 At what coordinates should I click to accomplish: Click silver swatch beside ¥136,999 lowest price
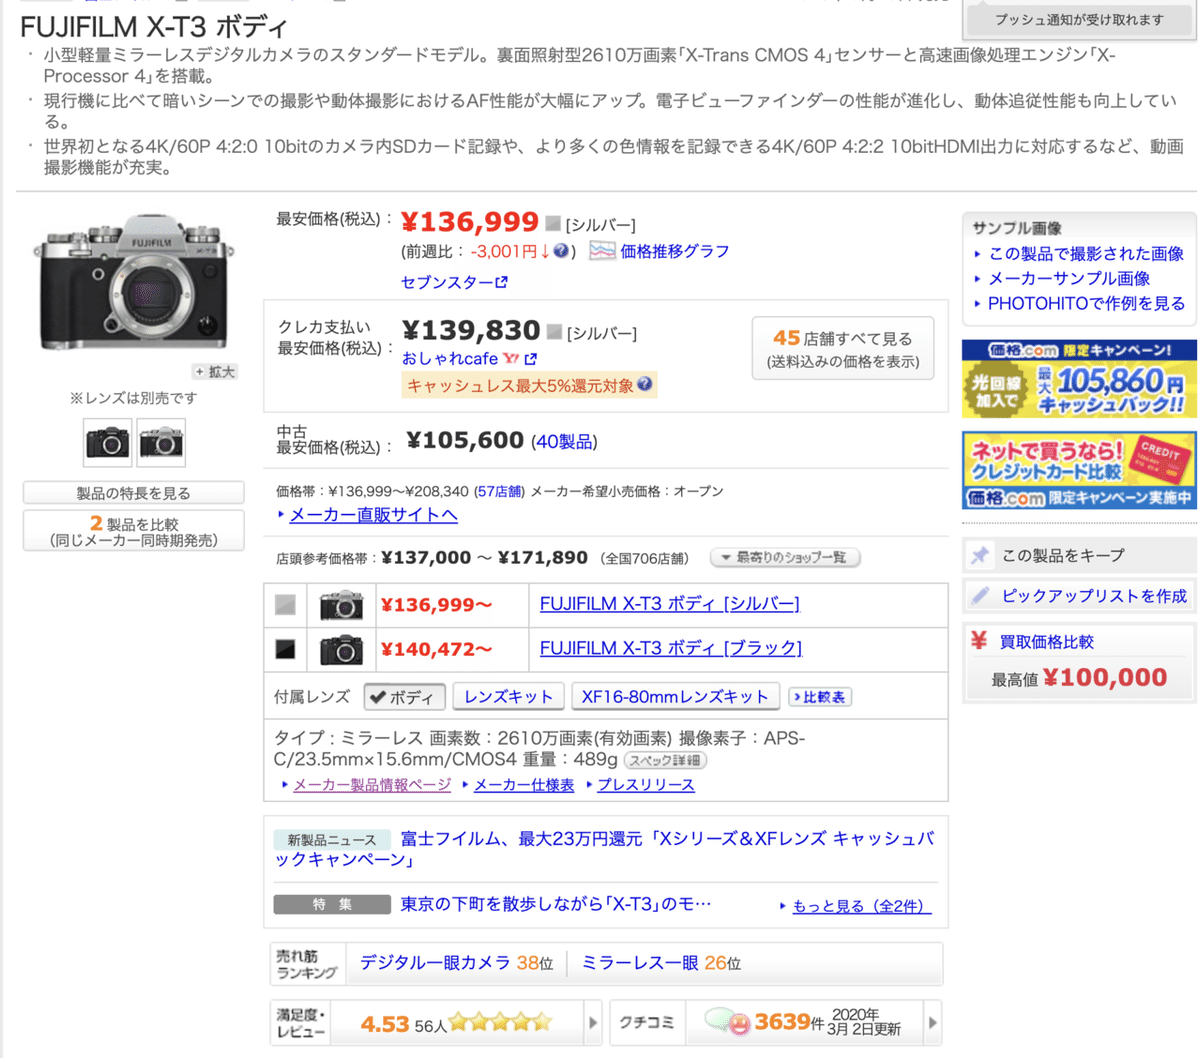click(552, 223)
